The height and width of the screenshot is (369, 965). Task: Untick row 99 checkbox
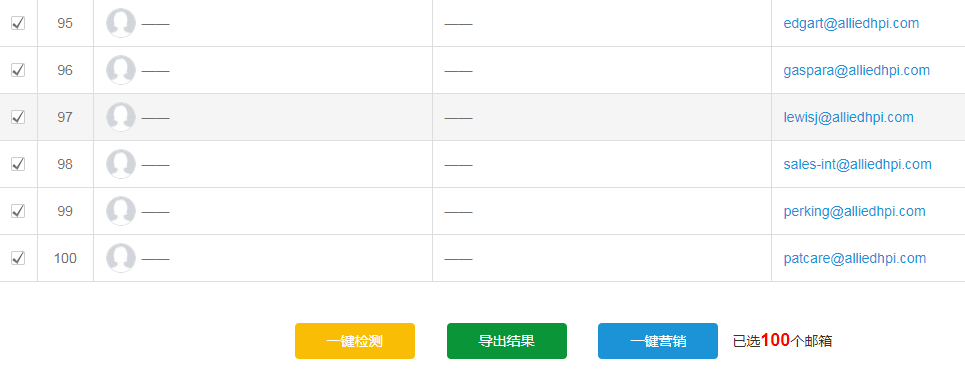[18, 211]
